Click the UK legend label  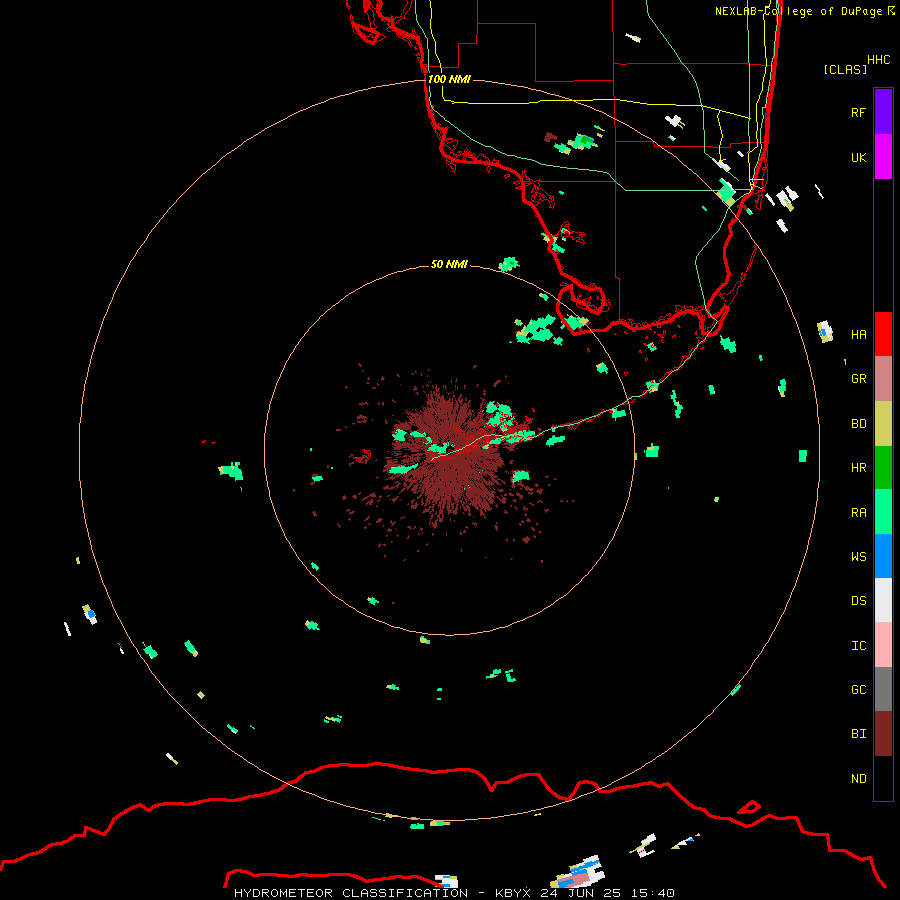pyautogui.click(x=858, y=157)
